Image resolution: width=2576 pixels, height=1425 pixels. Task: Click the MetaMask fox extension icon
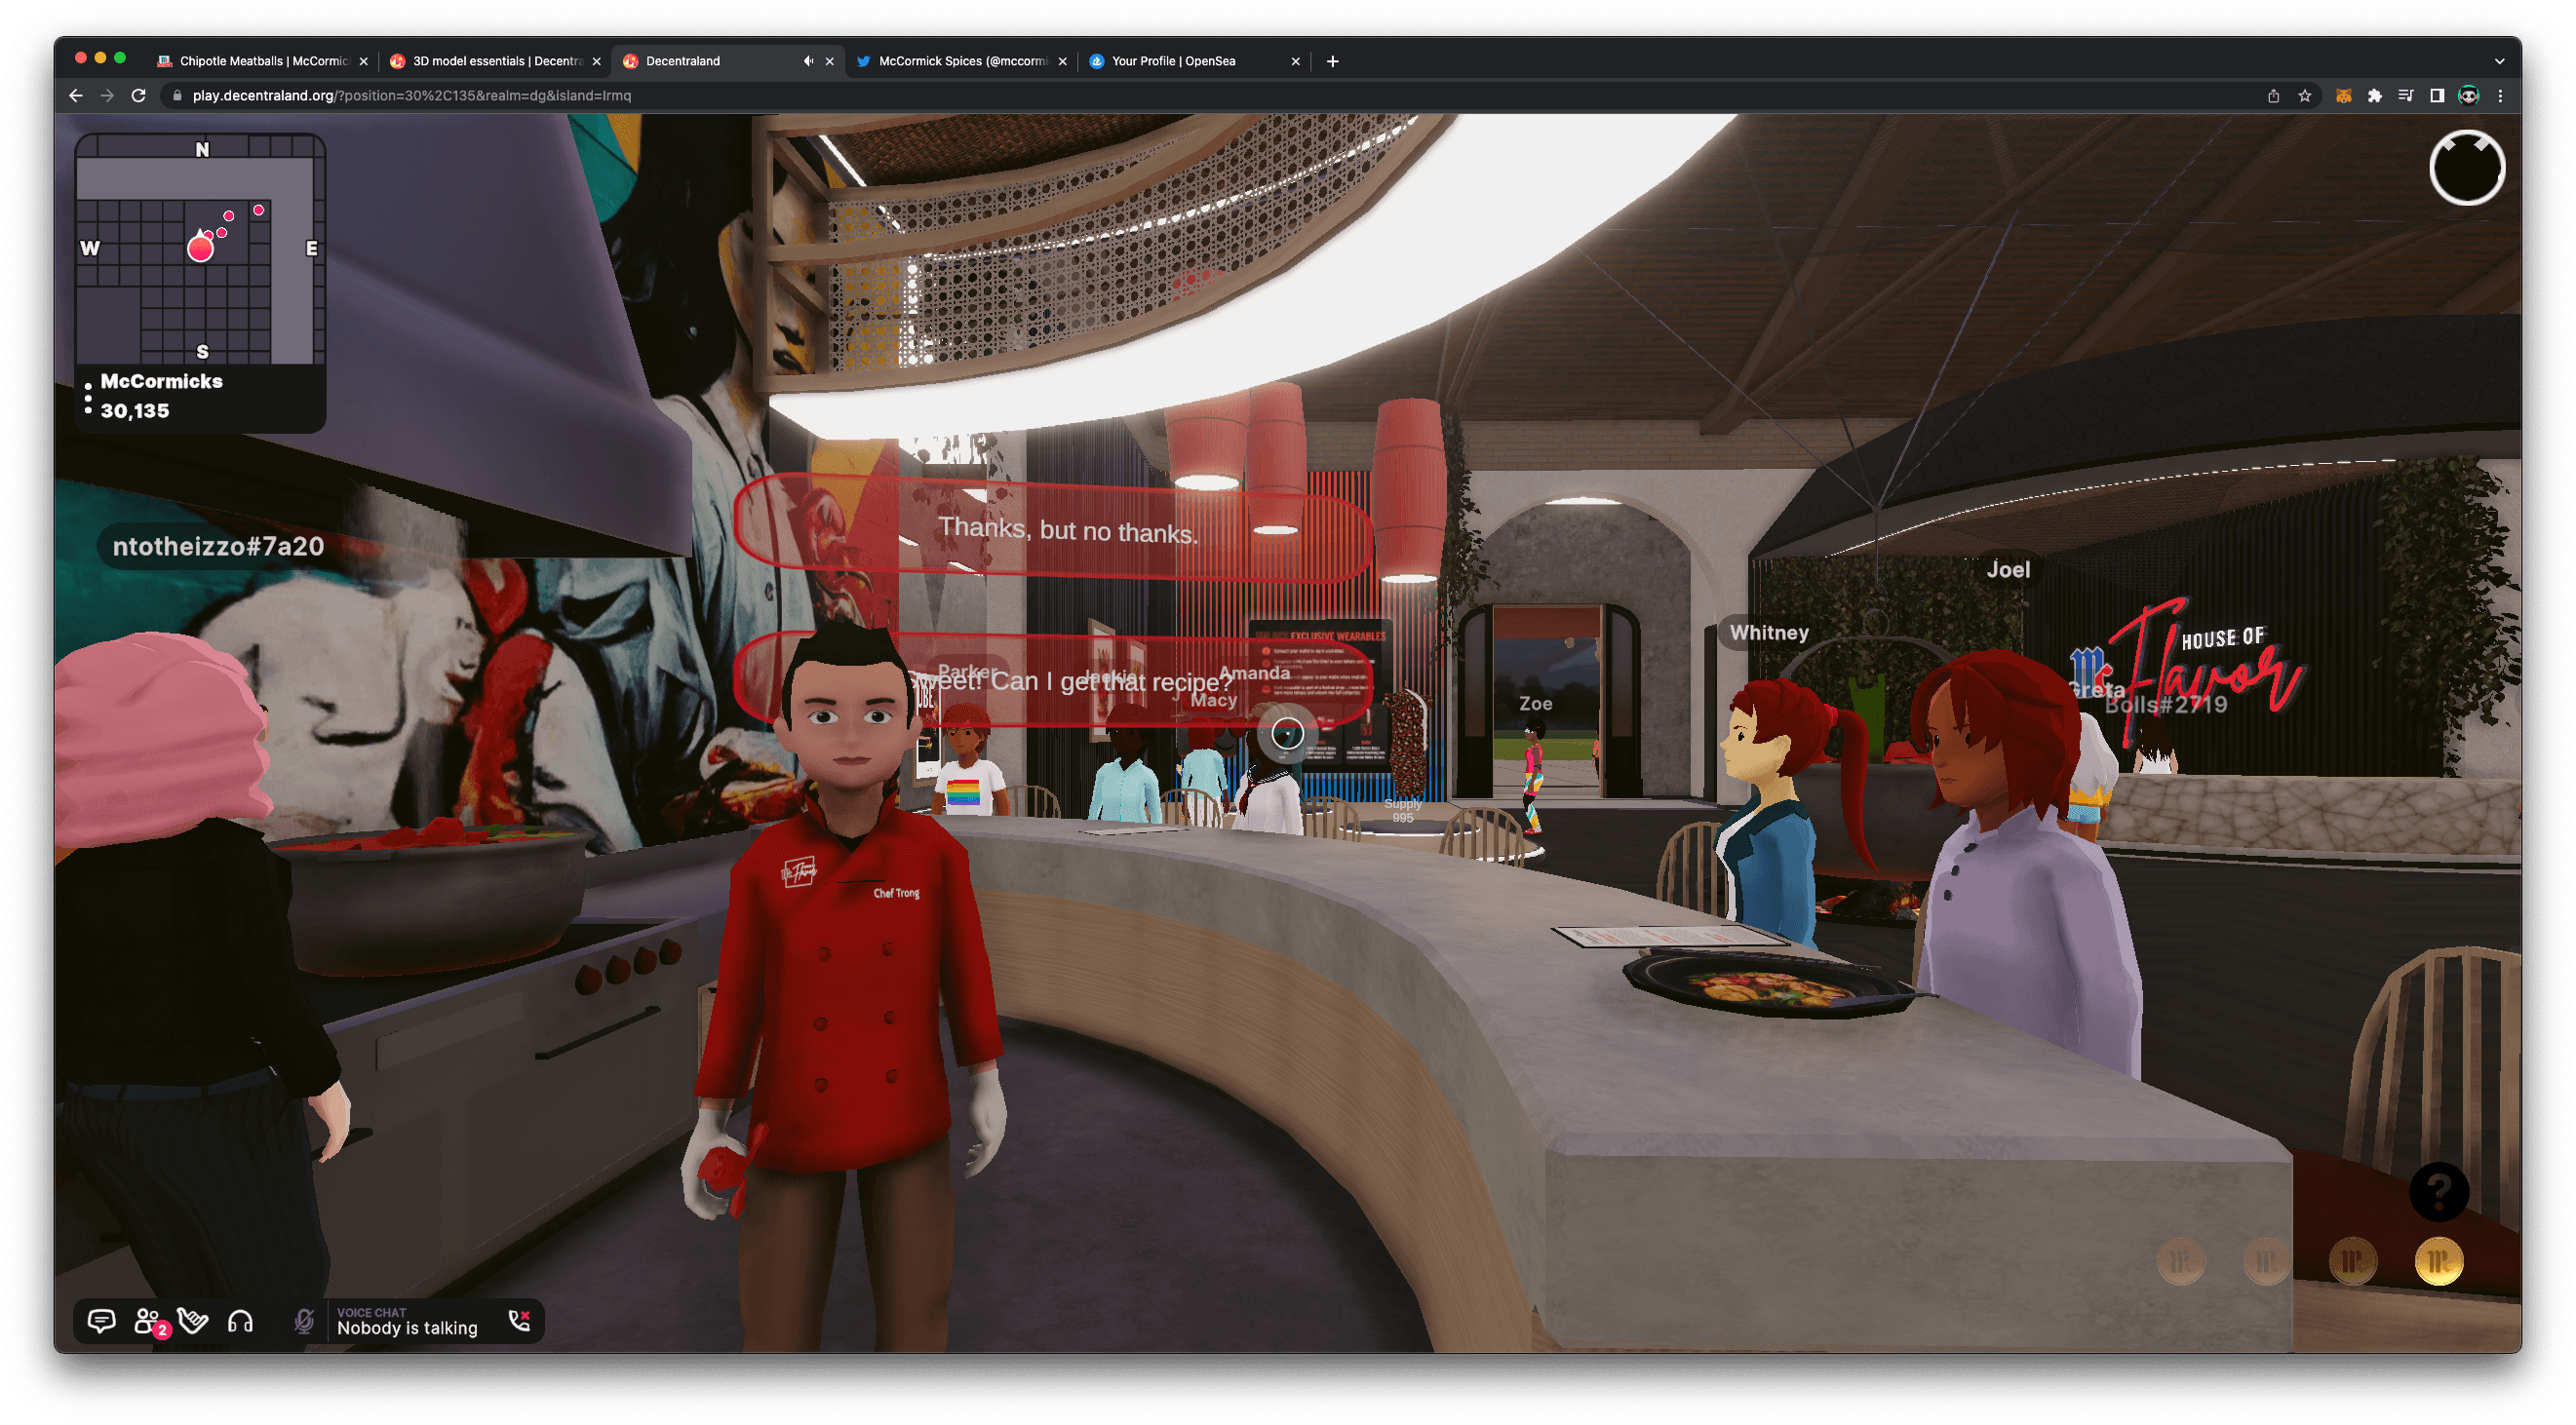click(x=2342, y=96)
